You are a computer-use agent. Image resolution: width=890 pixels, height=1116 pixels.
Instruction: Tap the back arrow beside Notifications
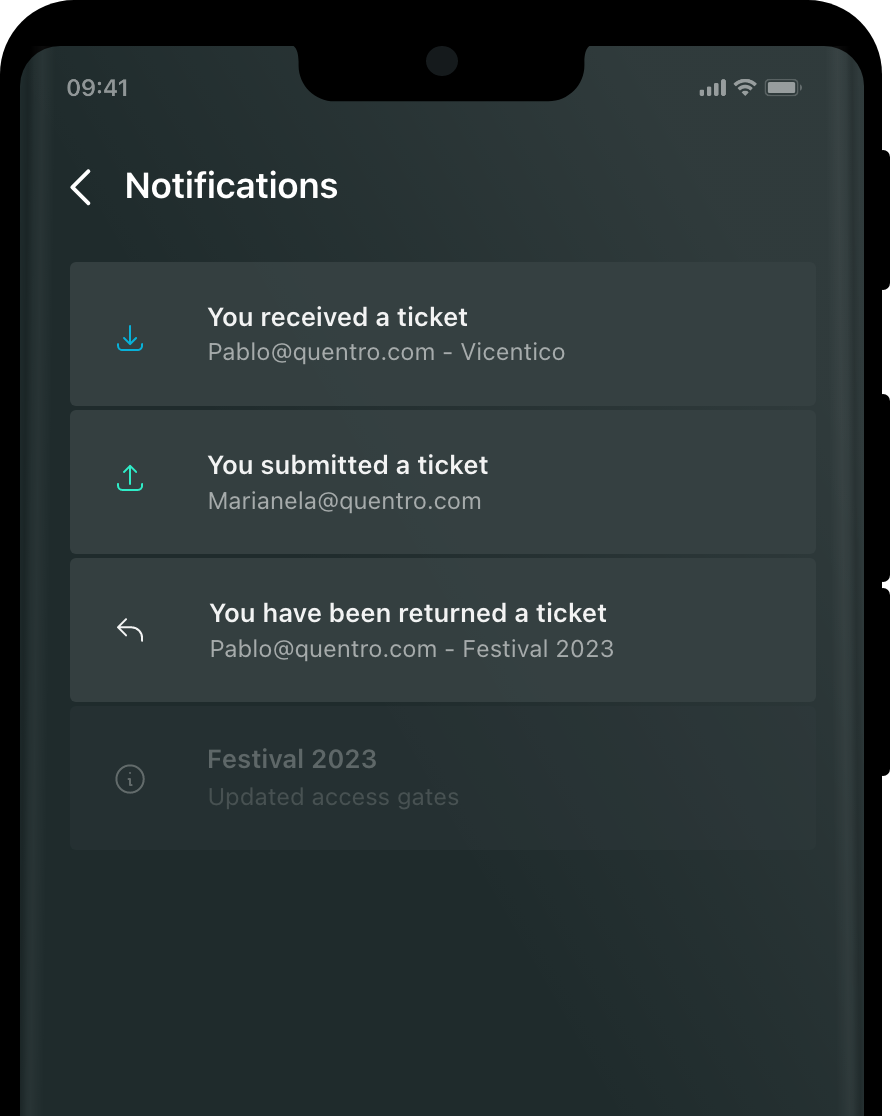(x=80, y=187)
